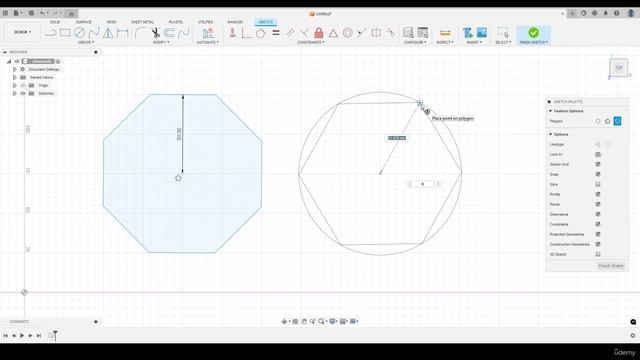Screen dimensions: 640x360
Task: Select the Sketch Dimension tool
Action: pyautogui.click(x=122, y=33)
